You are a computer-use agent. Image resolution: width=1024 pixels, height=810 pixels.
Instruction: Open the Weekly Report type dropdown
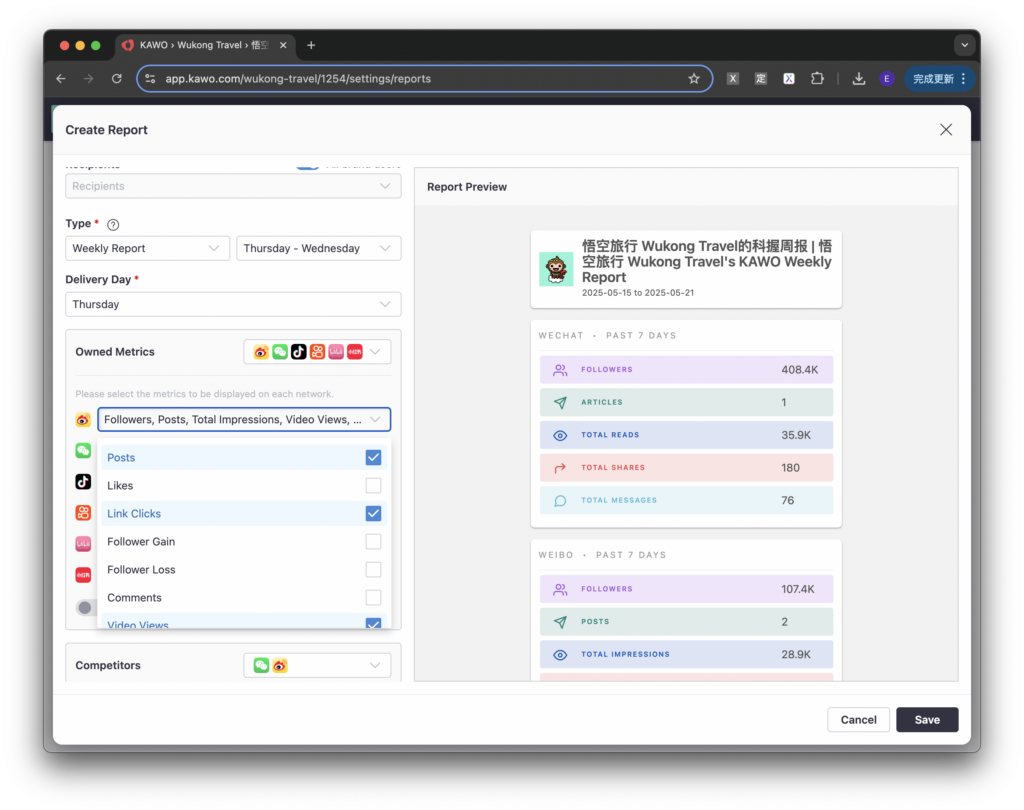[147, 248]
